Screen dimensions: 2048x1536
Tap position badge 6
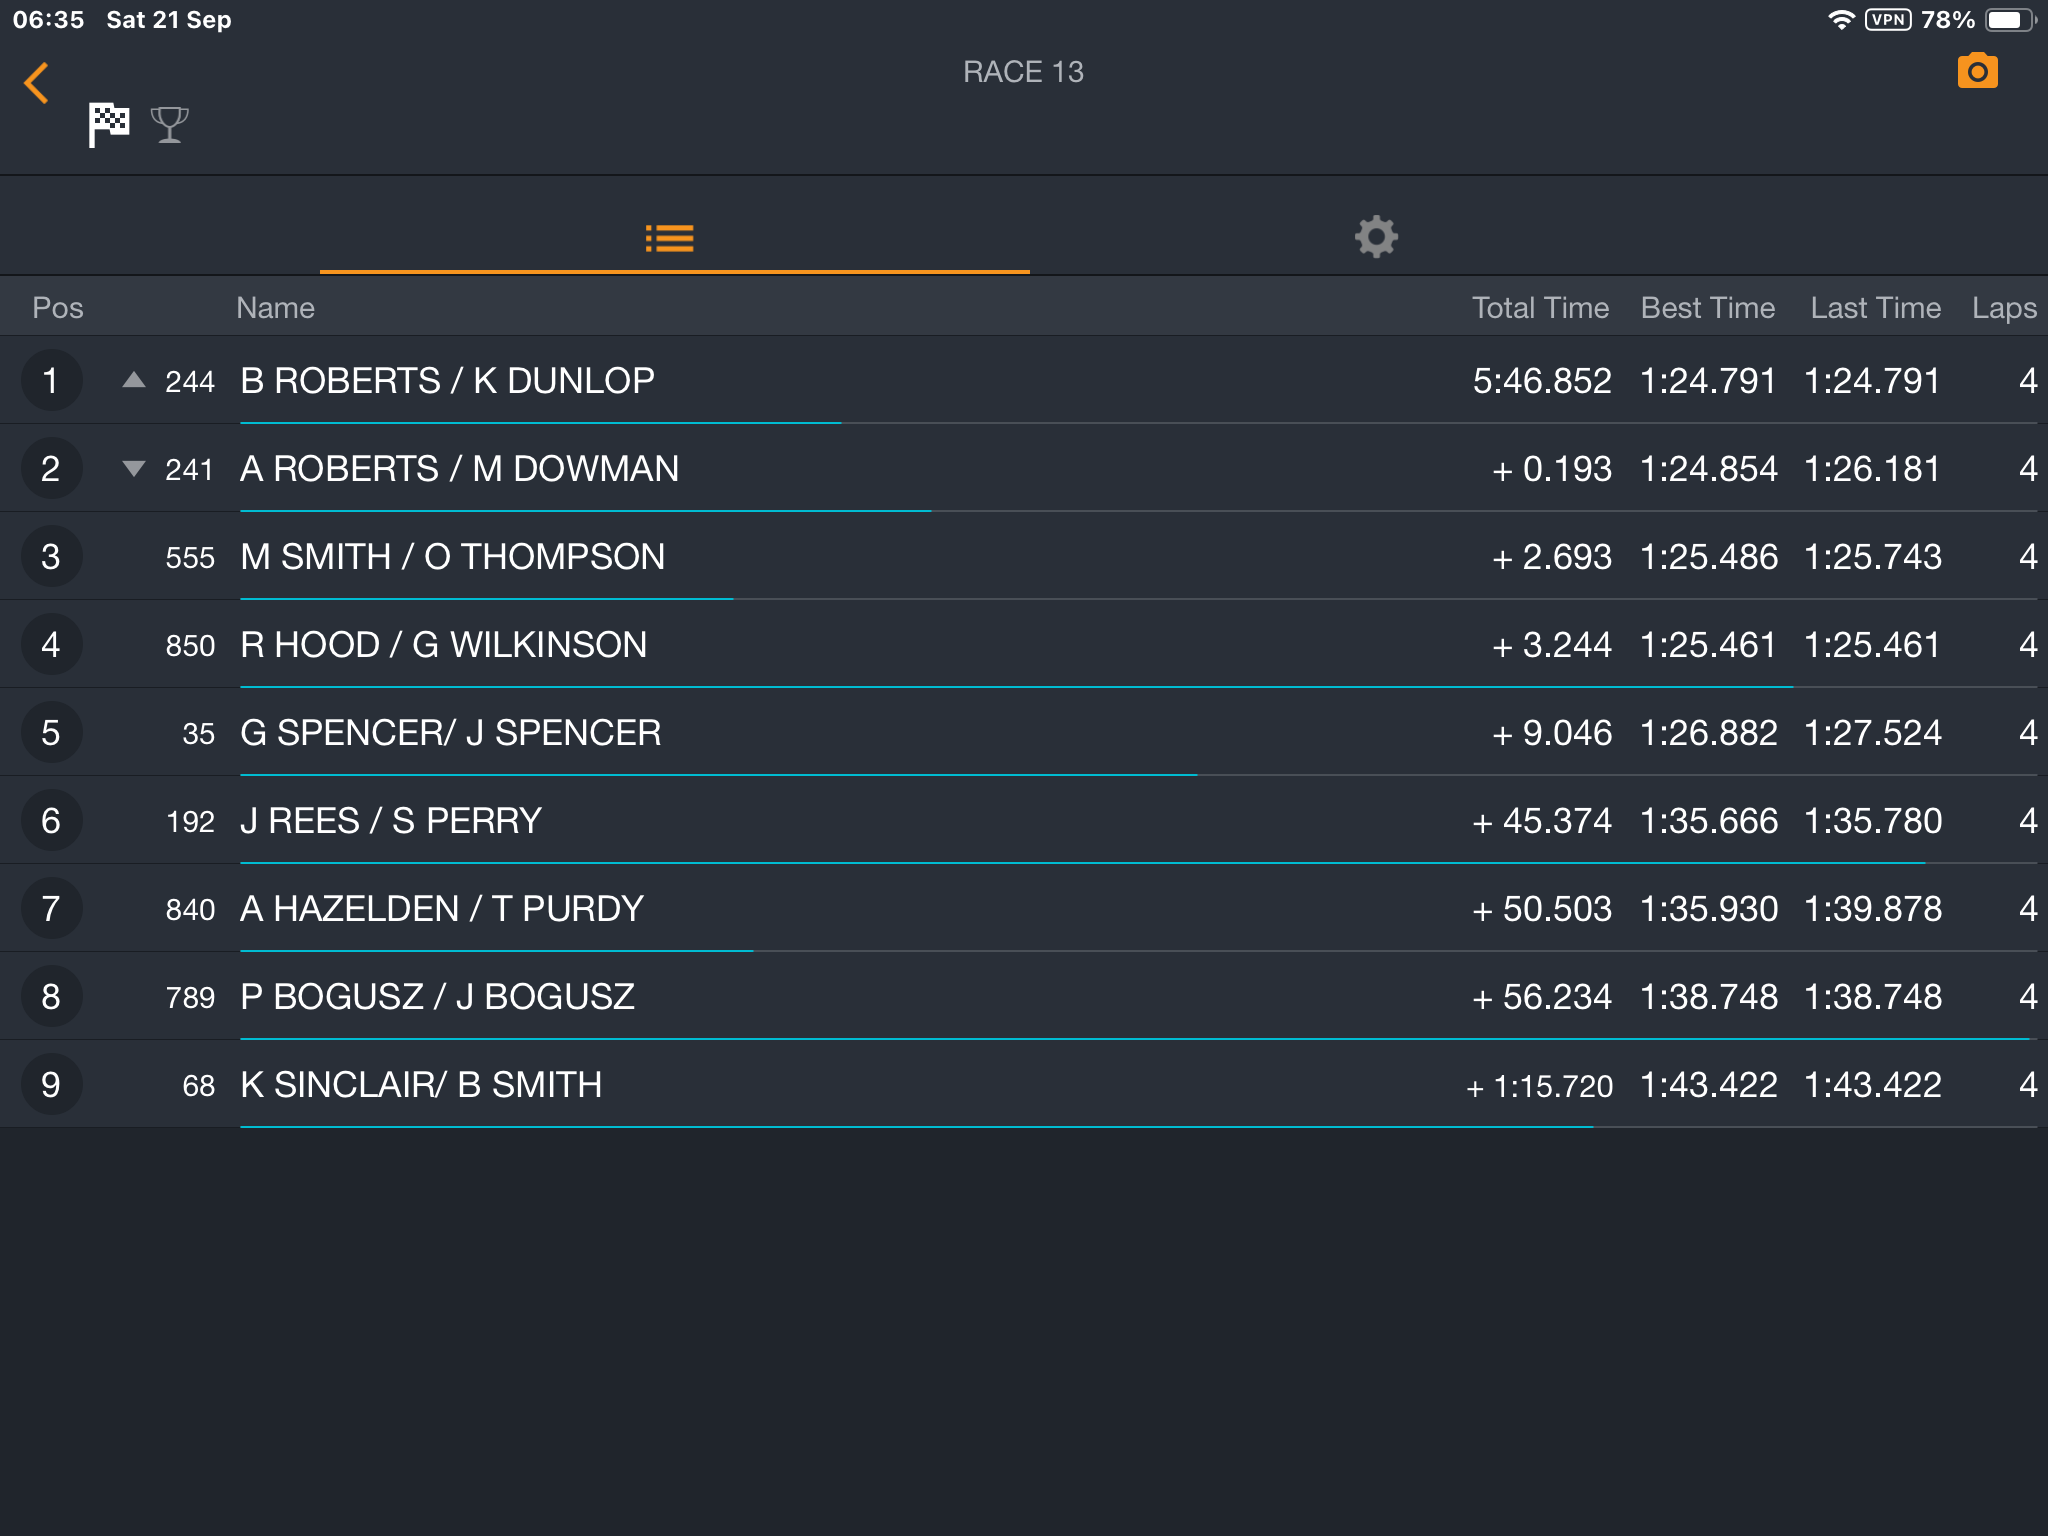pos(51,821)
